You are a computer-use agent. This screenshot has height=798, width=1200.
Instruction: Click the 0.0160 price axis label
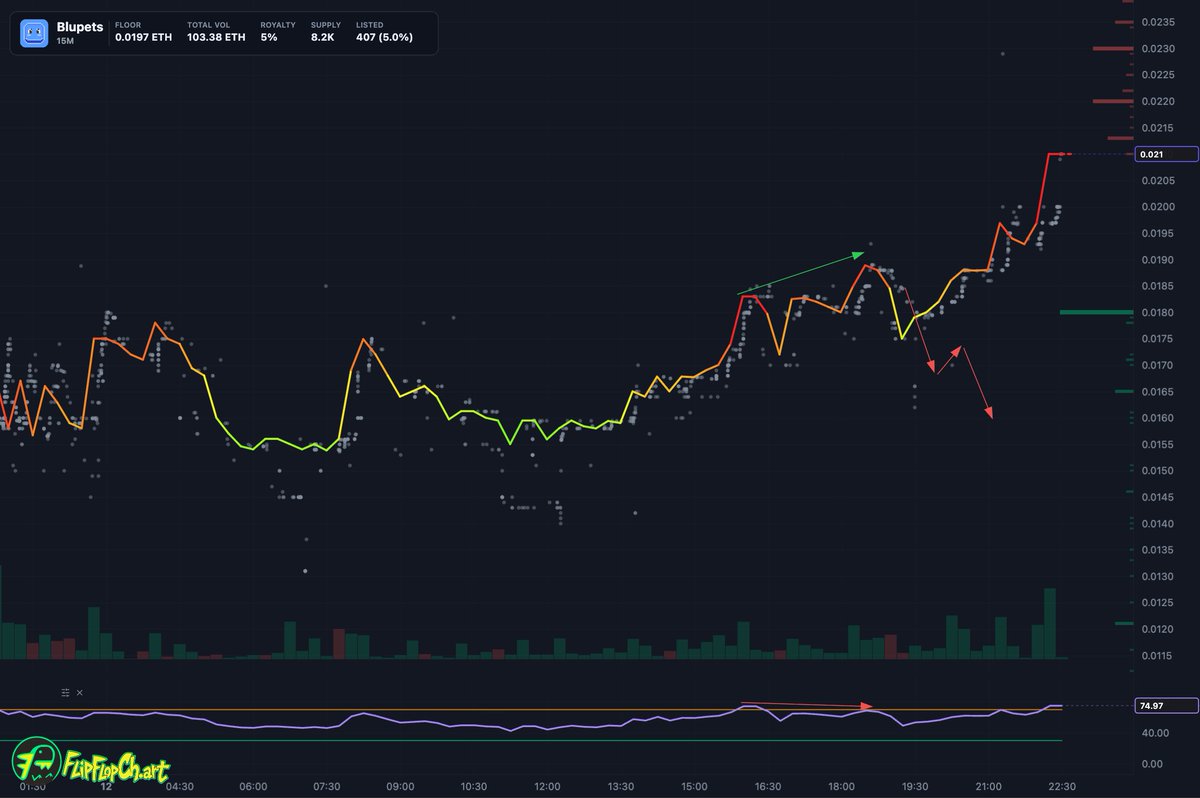(1158, 418)
